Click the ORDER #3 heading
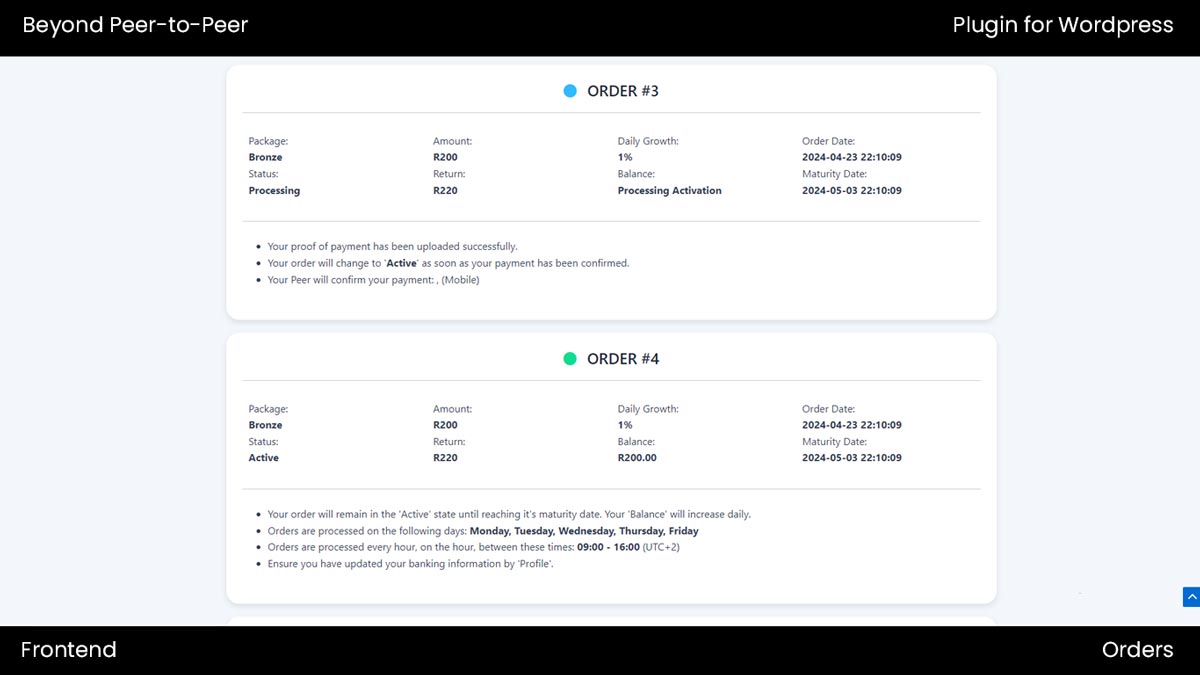 tap(624, 90)
